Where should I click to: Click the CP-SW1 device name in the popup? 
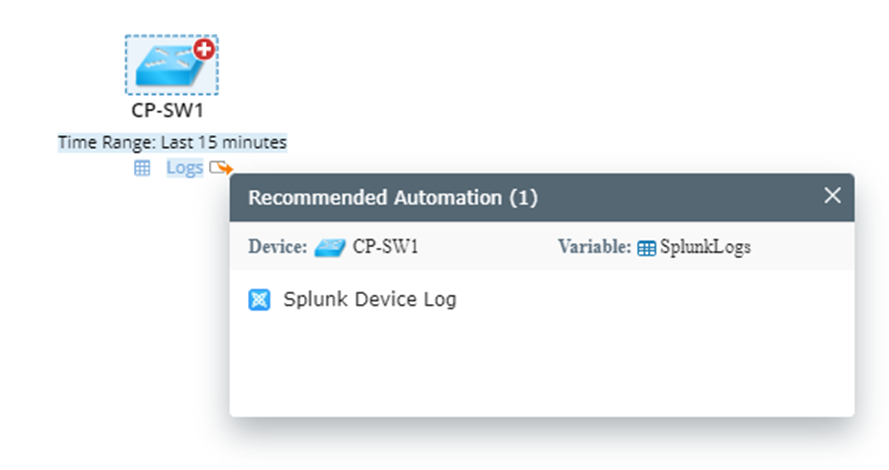pos(385,247)
